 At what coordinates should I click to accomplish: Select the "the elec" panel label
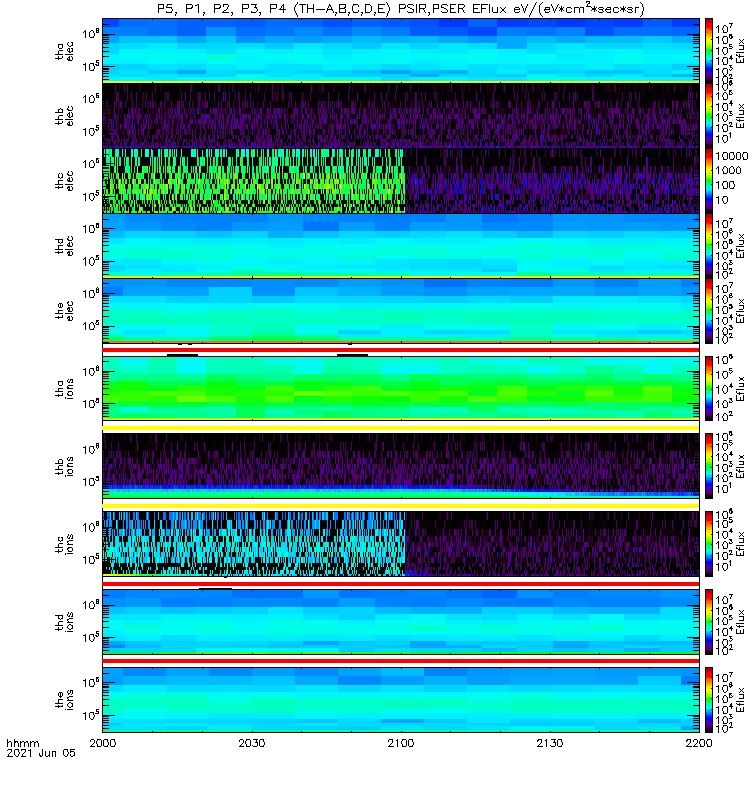64,310
